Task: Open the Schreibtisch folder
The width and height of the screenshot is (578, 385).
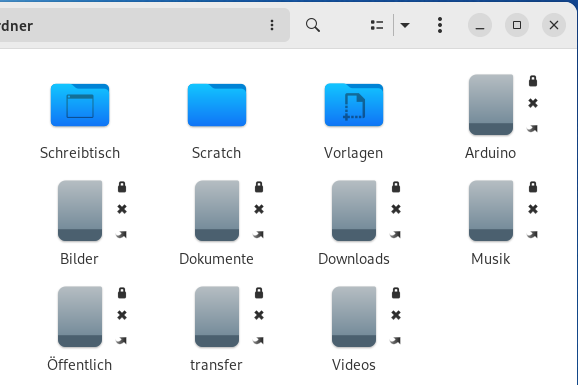Action: pyautogui.click(x=80, y=105)
